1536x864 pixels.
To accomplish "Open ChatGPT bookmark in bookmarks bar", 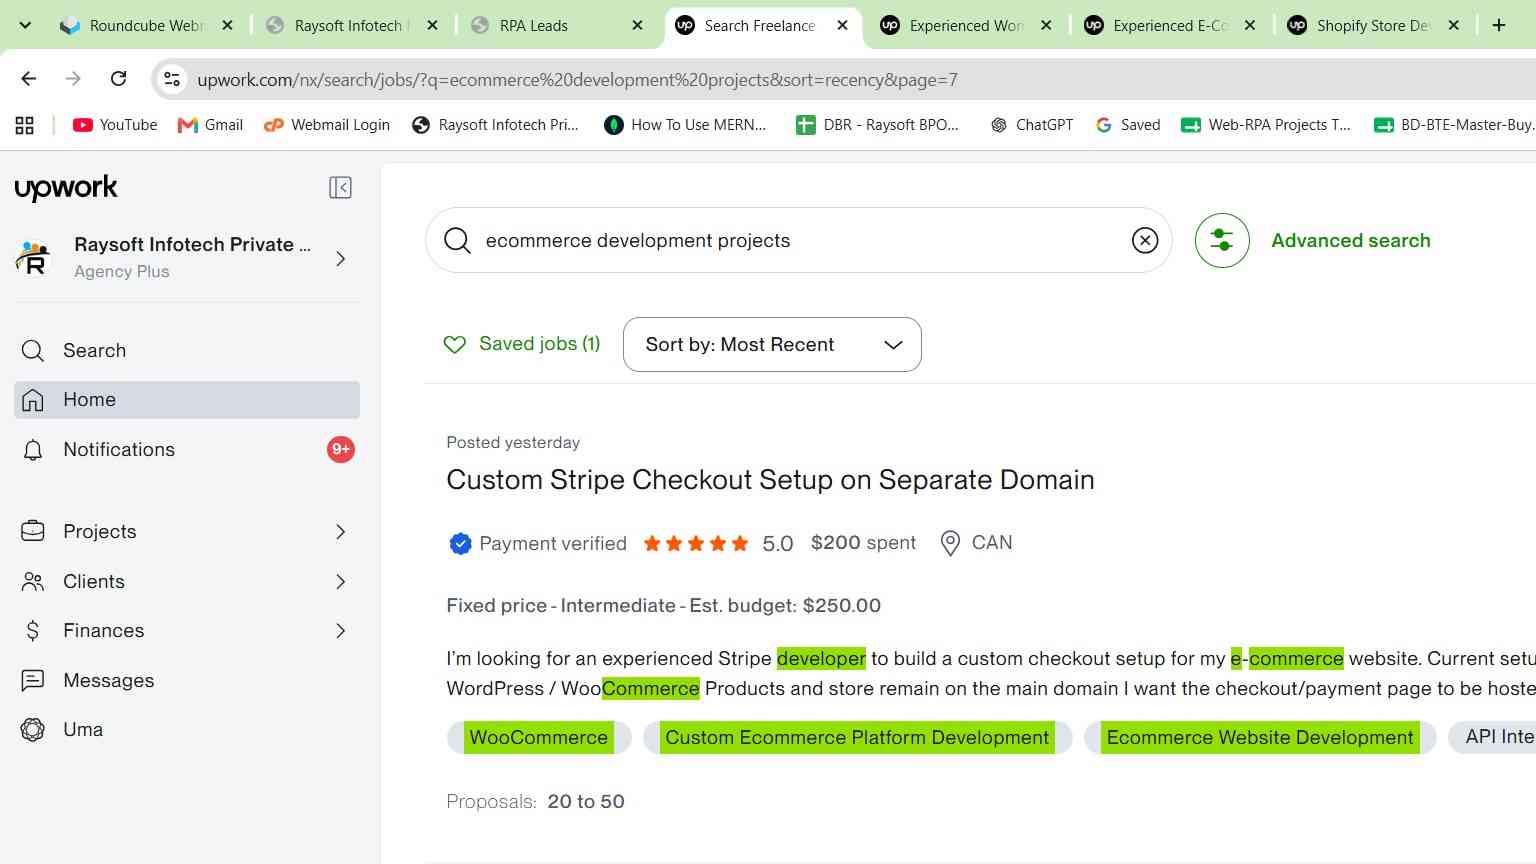I will (x=1031, y=125).
